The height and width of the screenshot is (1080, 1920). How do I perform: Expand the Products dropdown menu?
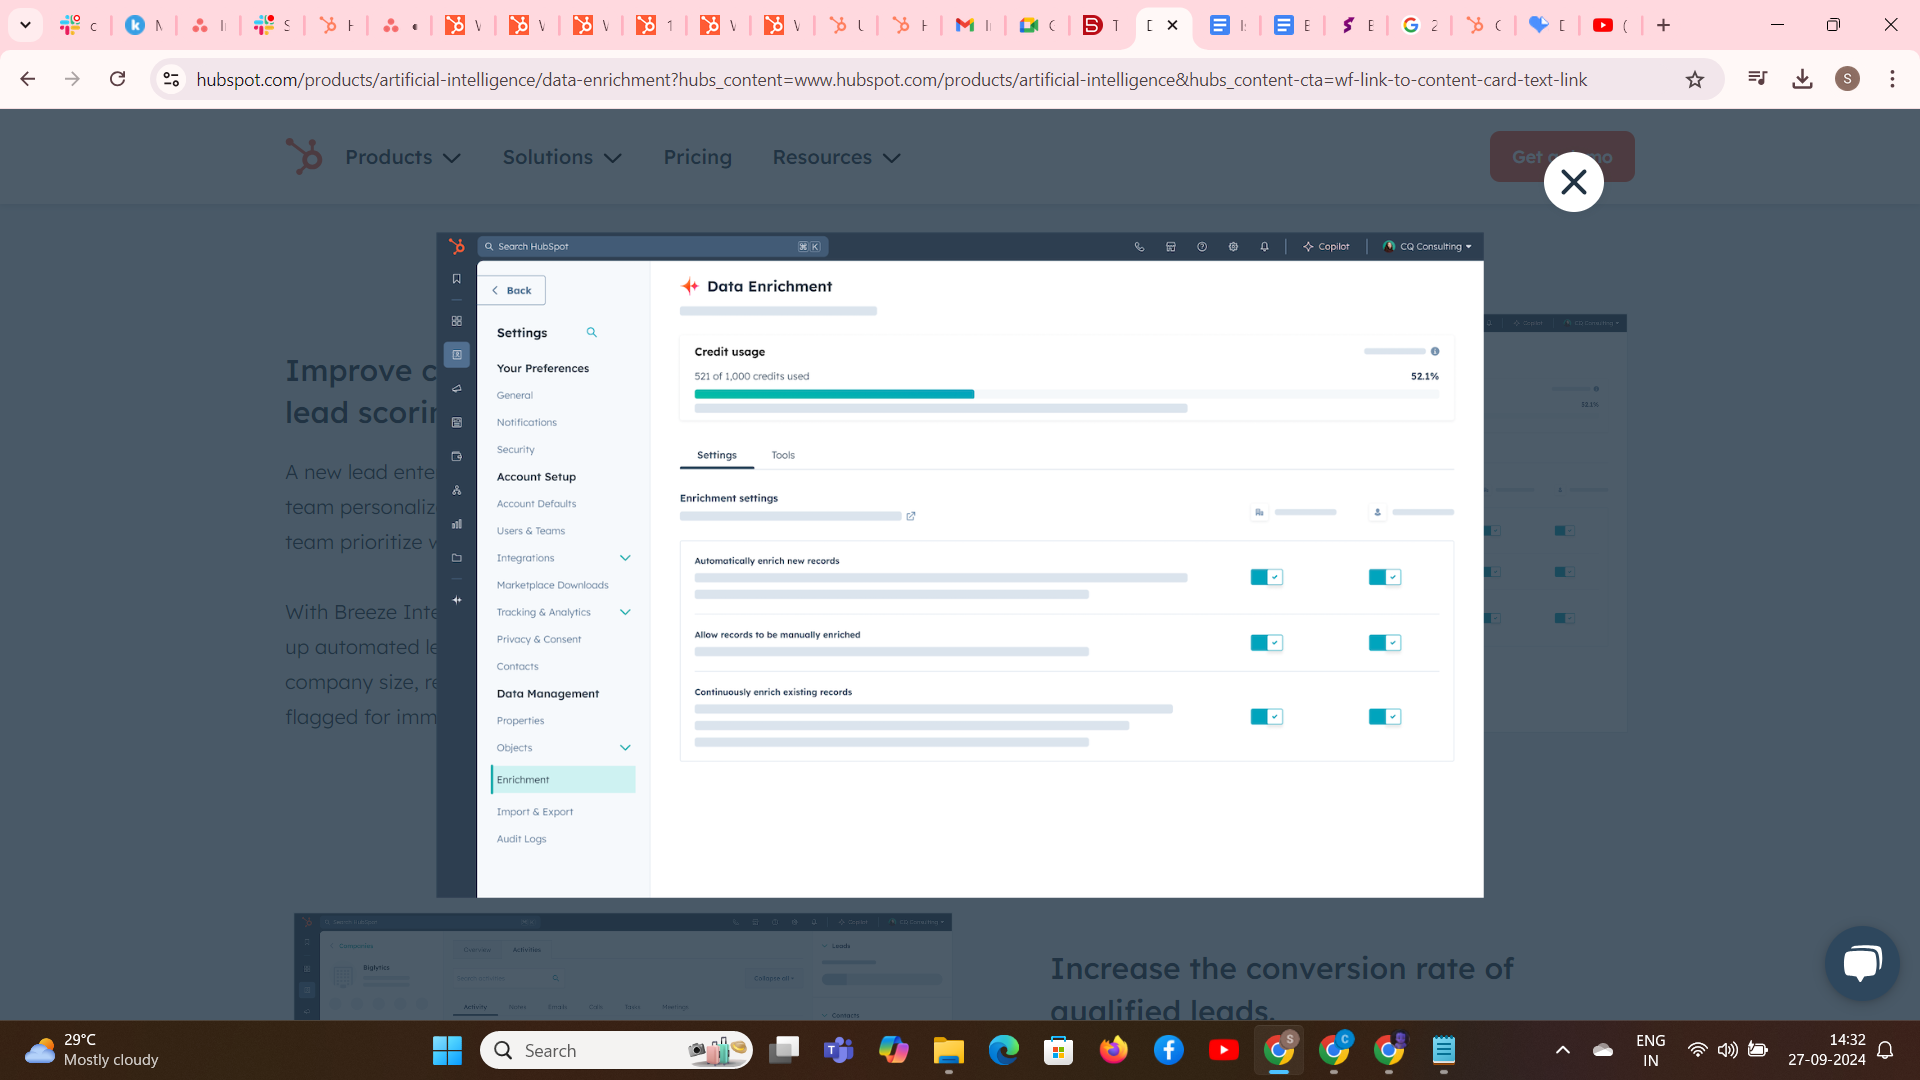(x=403, y=157)
